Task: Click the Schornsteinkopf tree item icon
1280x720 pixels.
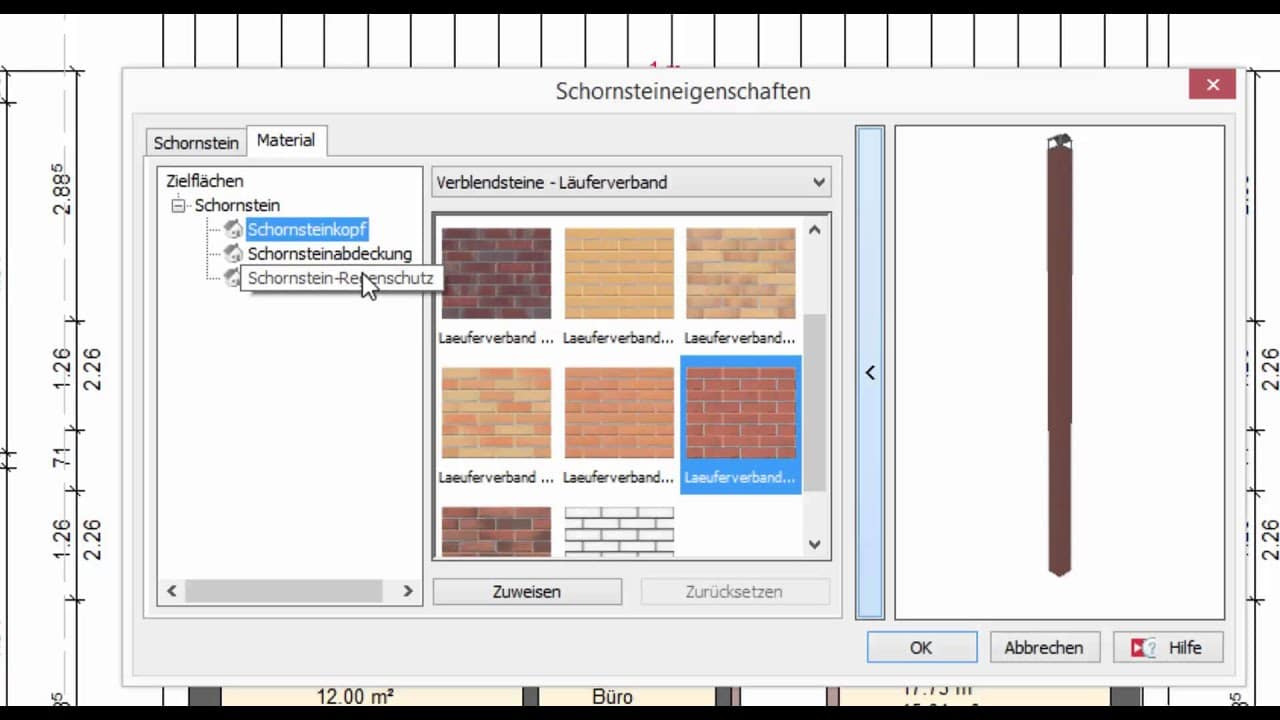Action: (x=233, y=230)
